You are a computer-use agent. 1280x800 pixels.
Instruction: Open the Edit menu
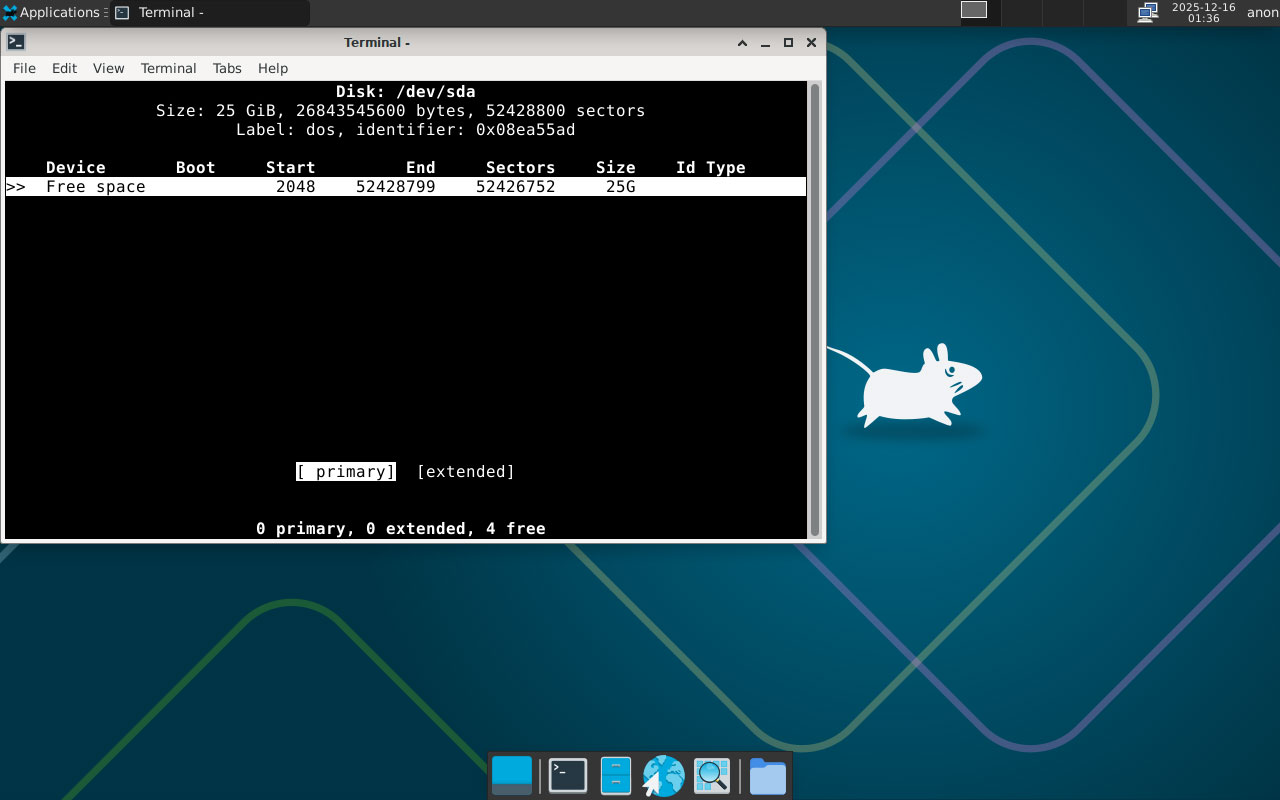tap(64, 68)
